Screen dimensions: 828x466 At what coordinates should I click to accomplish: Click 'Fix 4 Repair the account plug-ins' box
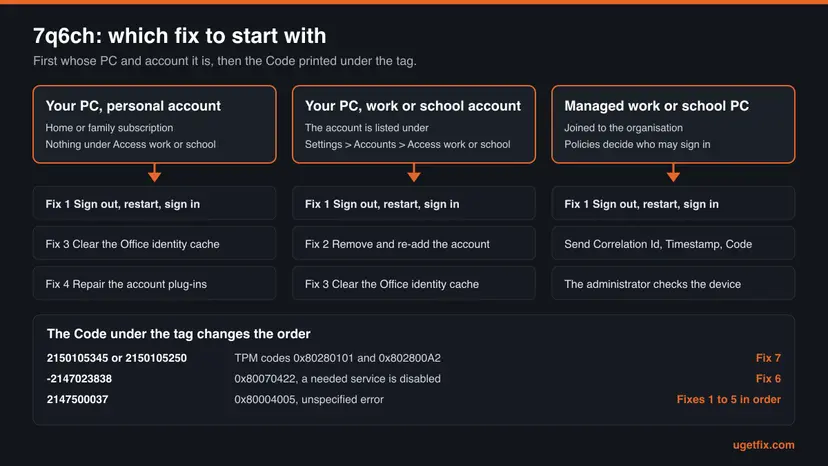(x=154, y=284)
